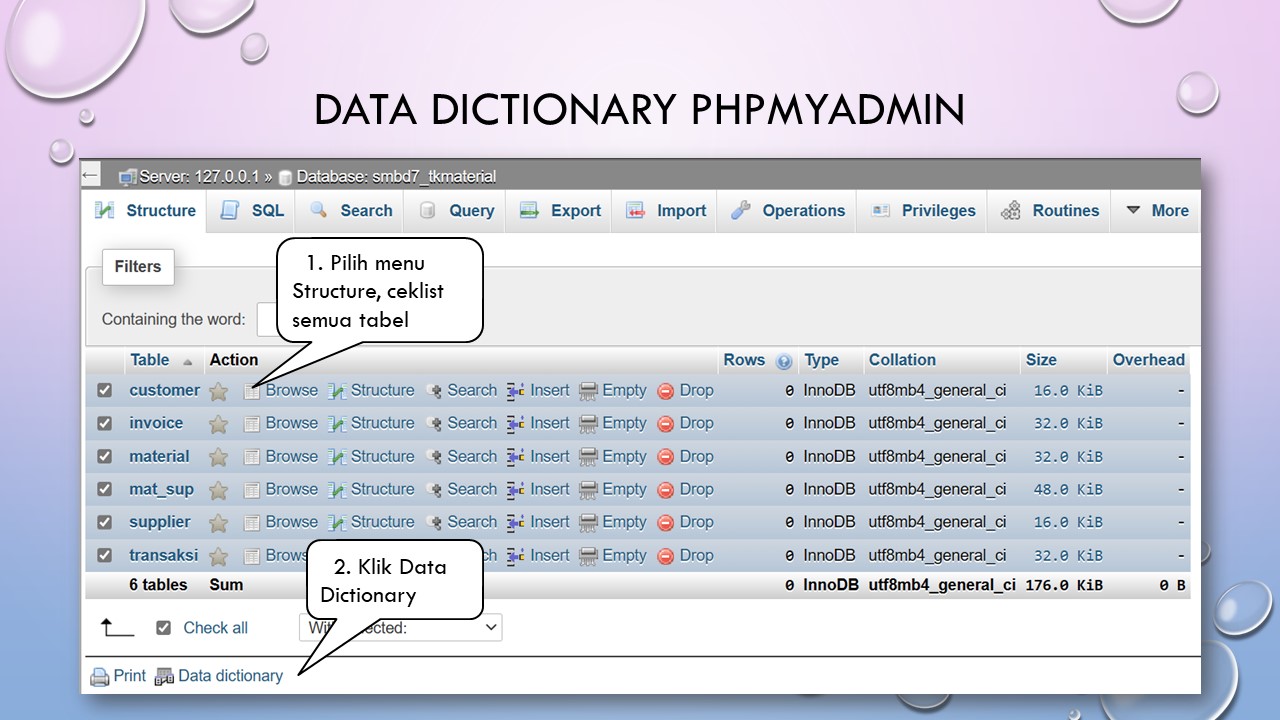Open the Privileges tab

tap(923, 211)
